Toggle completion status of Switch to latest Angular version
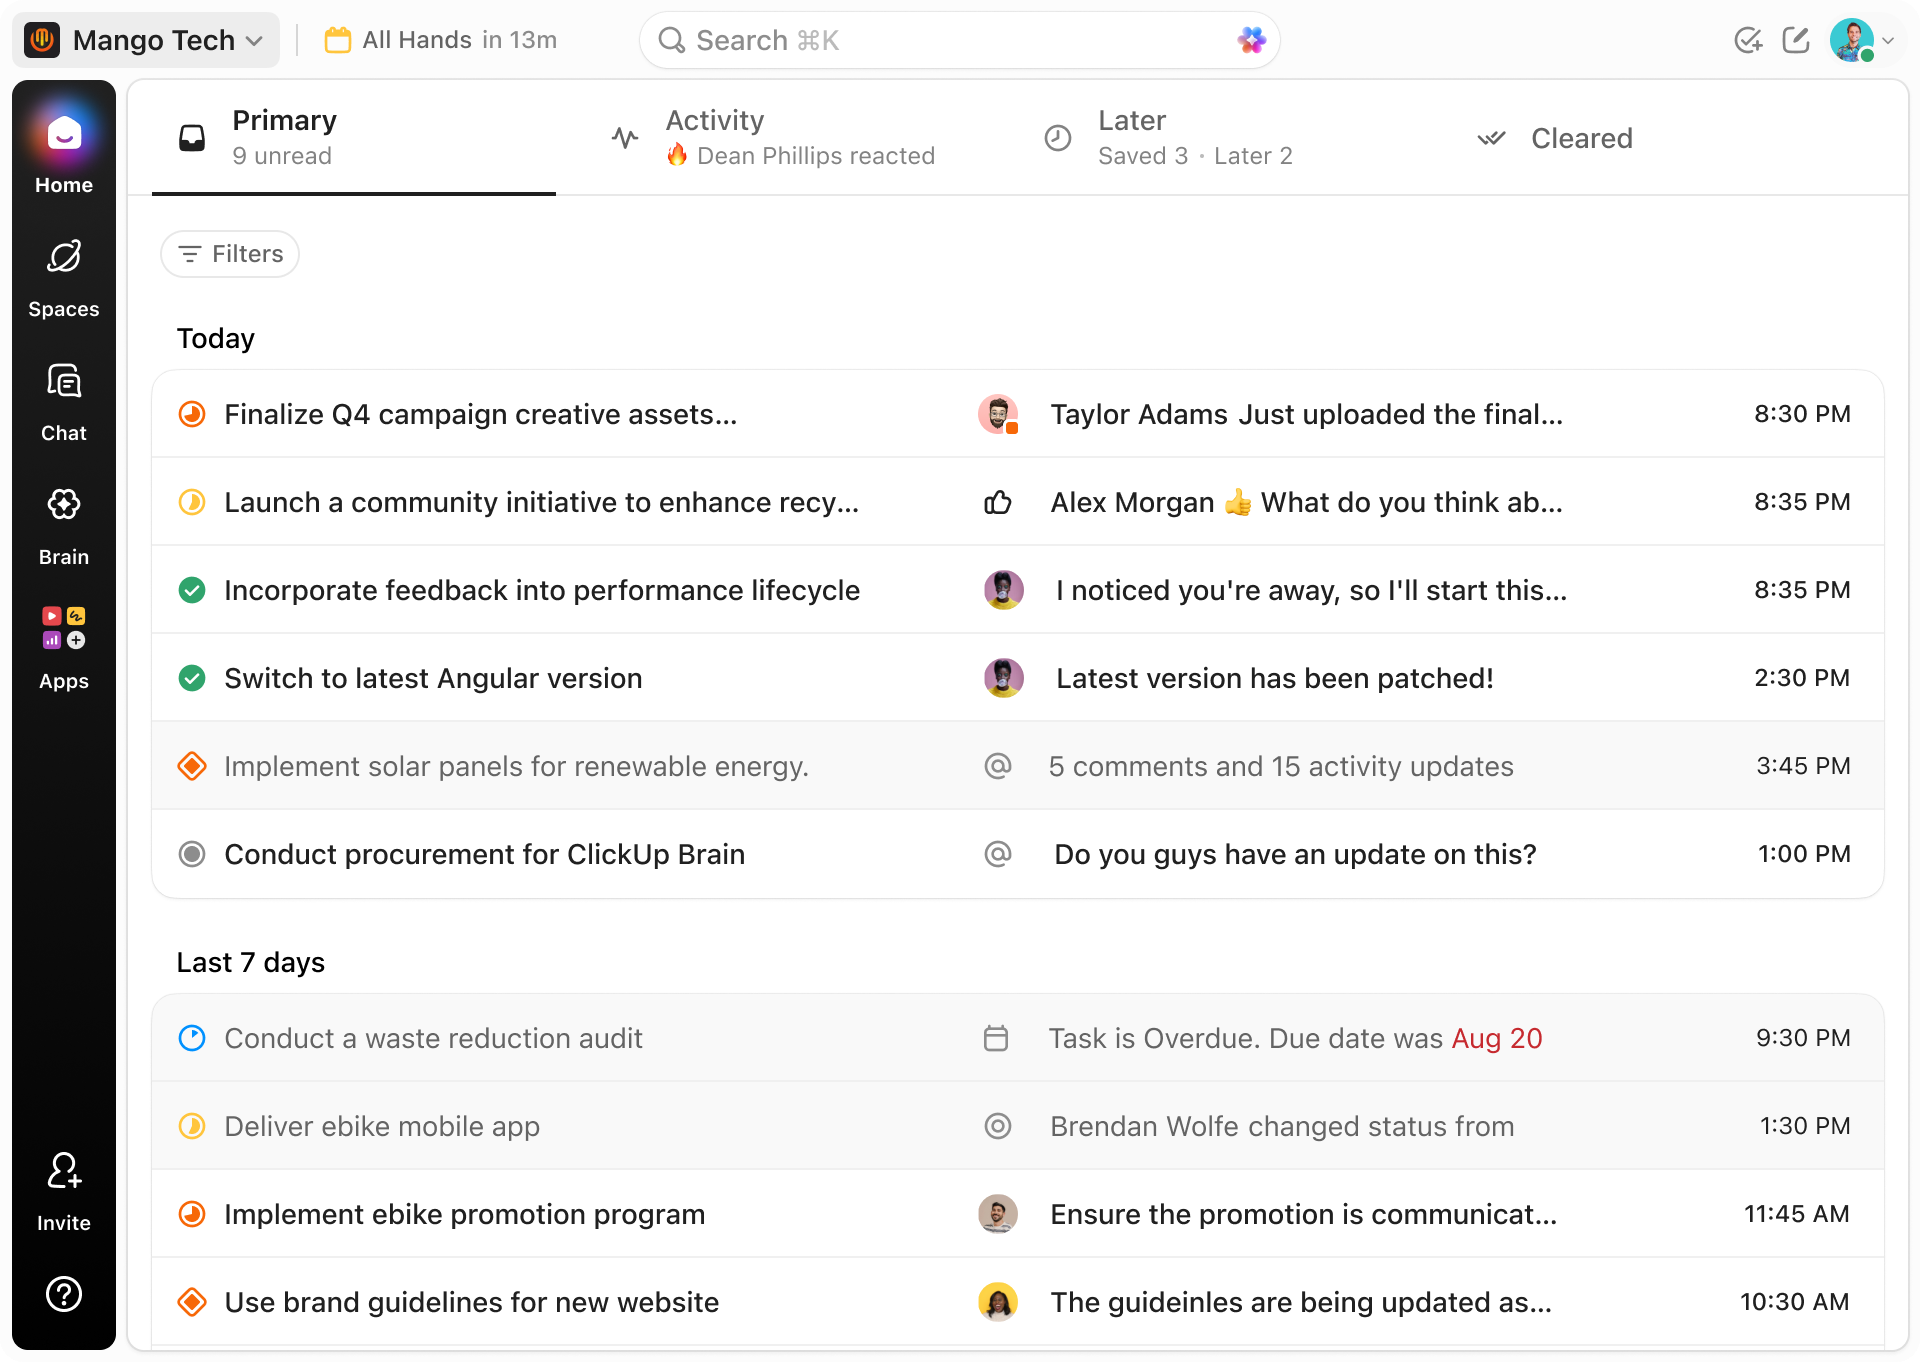This screenshot has height=1362, width=1920. pyautogui.click(x=192, y=678)
